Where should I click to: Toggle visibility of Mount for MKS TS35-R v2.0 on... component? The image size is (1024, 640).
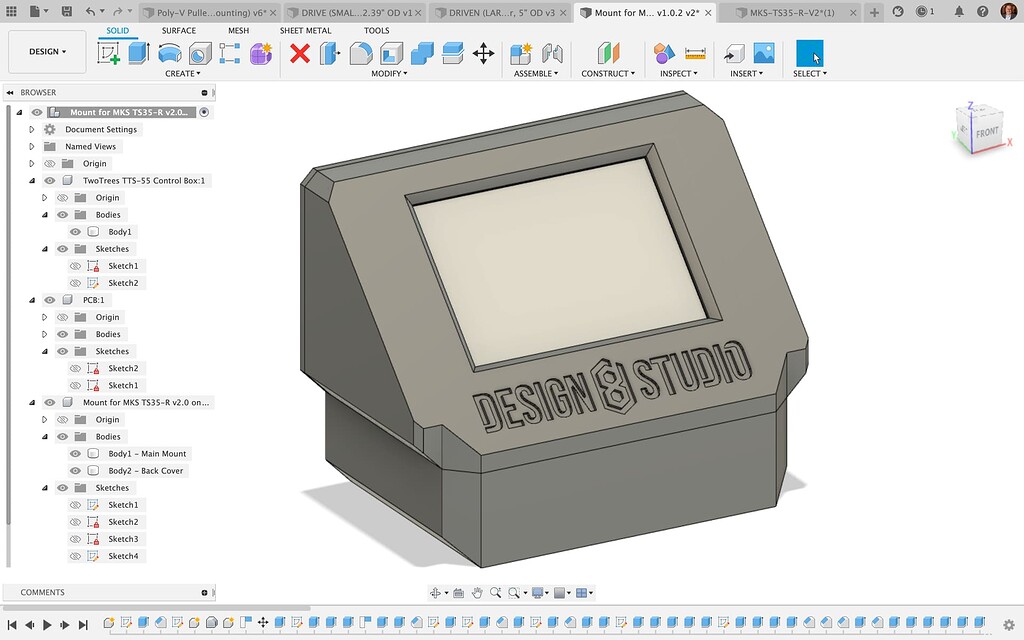[x=50, y=403]
